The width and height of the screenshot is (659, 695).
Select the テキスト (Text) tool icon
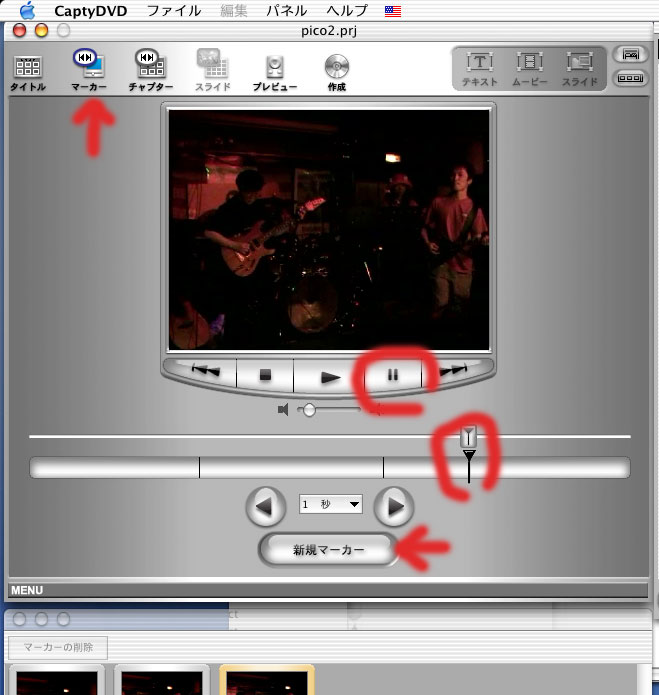coord(481,66)
